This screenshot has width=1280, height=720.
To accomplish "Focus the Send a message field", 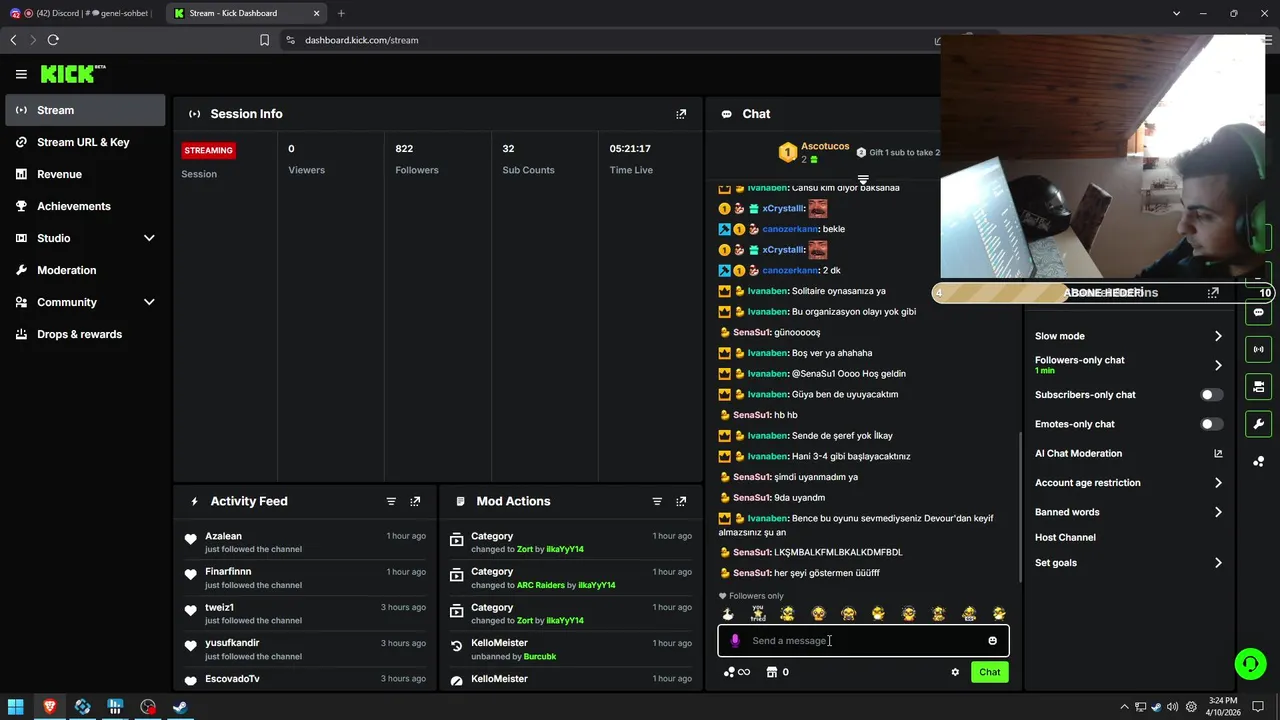I will click(863, 641).
